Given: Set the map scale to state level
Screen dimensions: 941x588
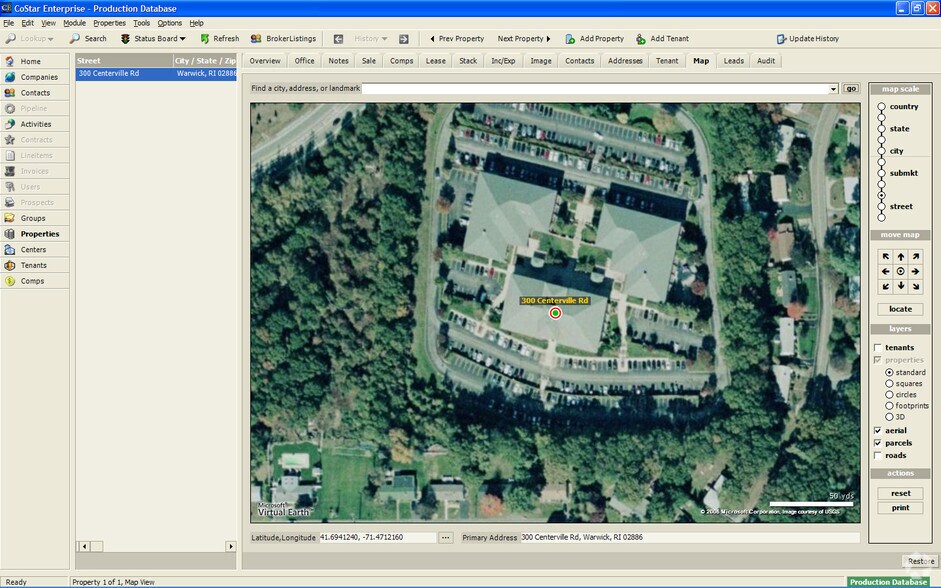Looking at the screenshot, I should point(881,129).
